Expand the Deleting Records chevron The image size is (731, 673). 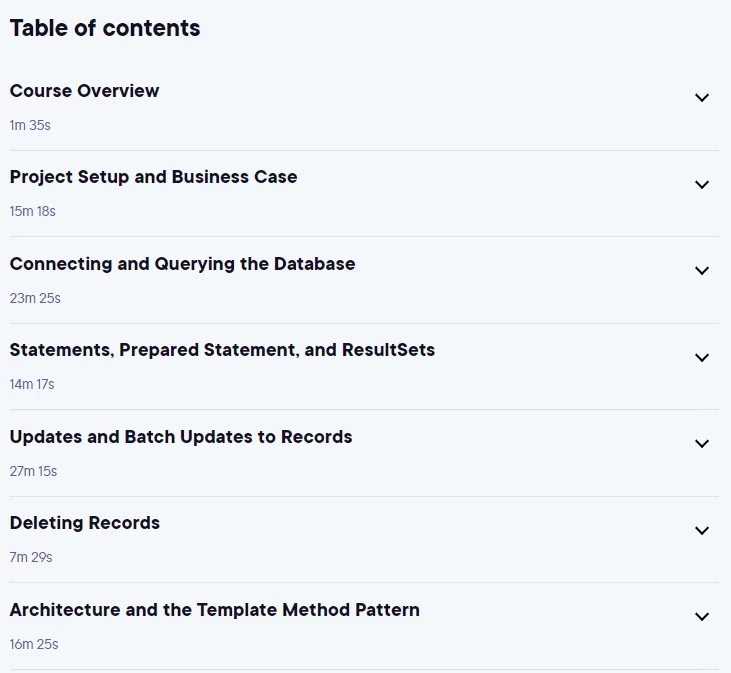pos(702,530)
